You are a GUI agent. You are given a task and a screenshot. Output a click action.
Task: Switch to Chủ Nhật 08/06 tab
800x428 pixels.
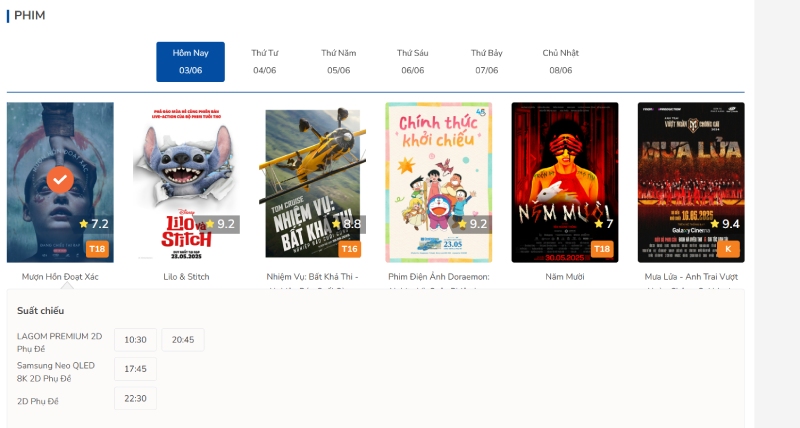[561, 62]
